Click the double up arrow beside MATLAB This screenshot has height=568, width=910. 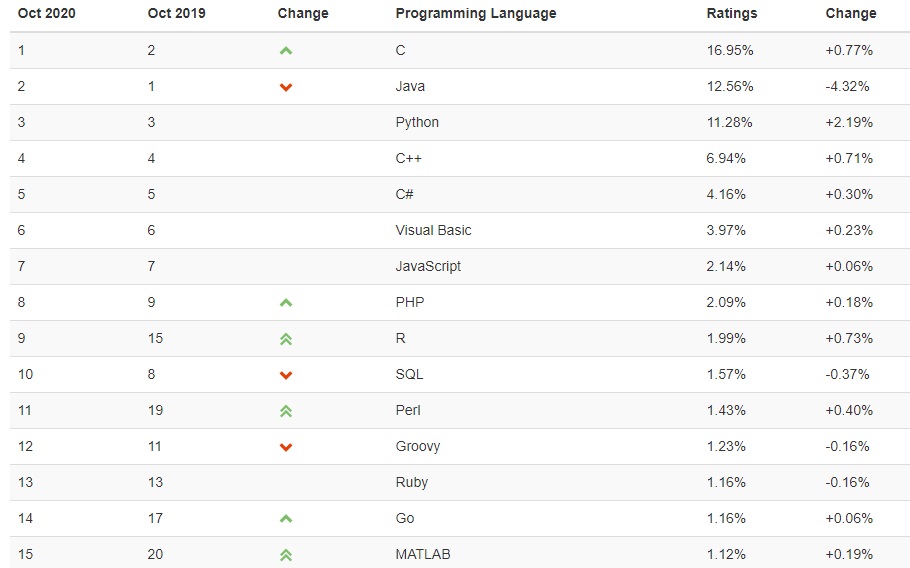(286, 555)
